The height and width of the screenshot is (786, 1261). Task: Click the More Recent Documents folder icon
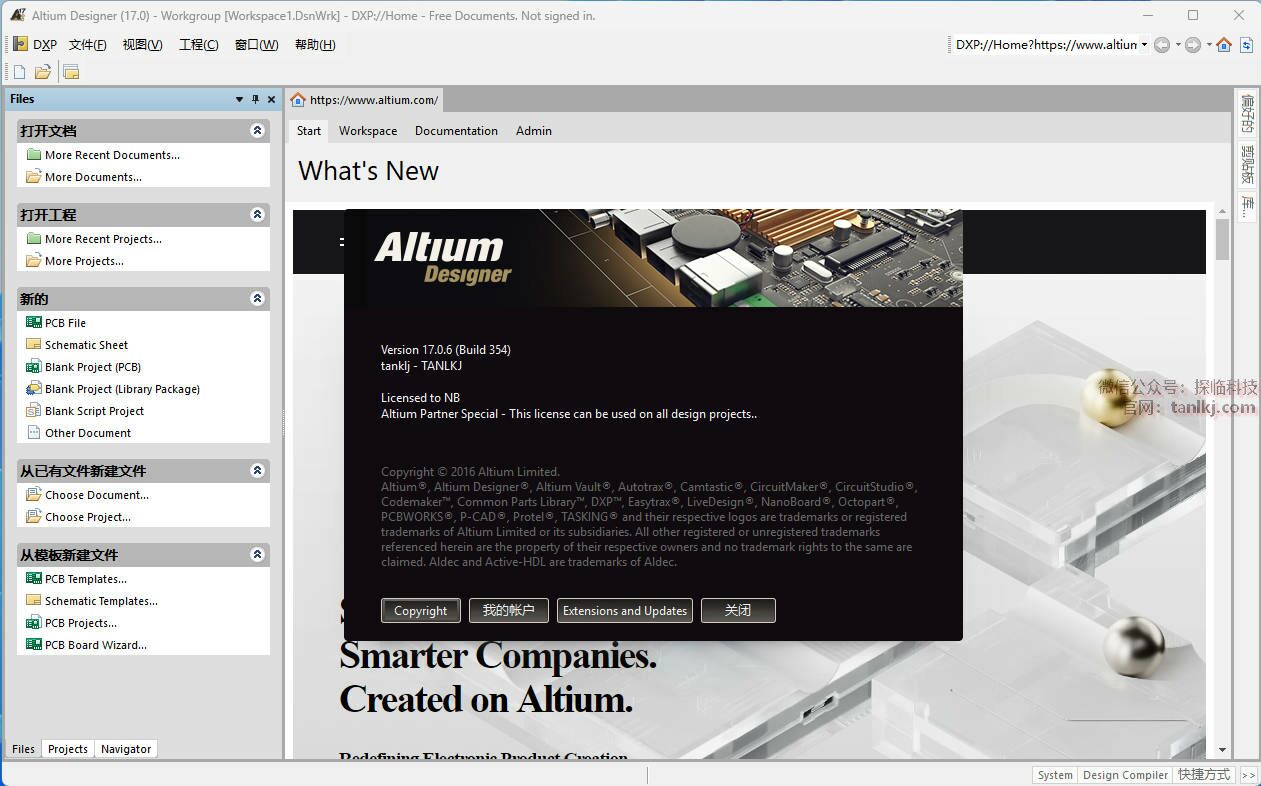[34, 155]
